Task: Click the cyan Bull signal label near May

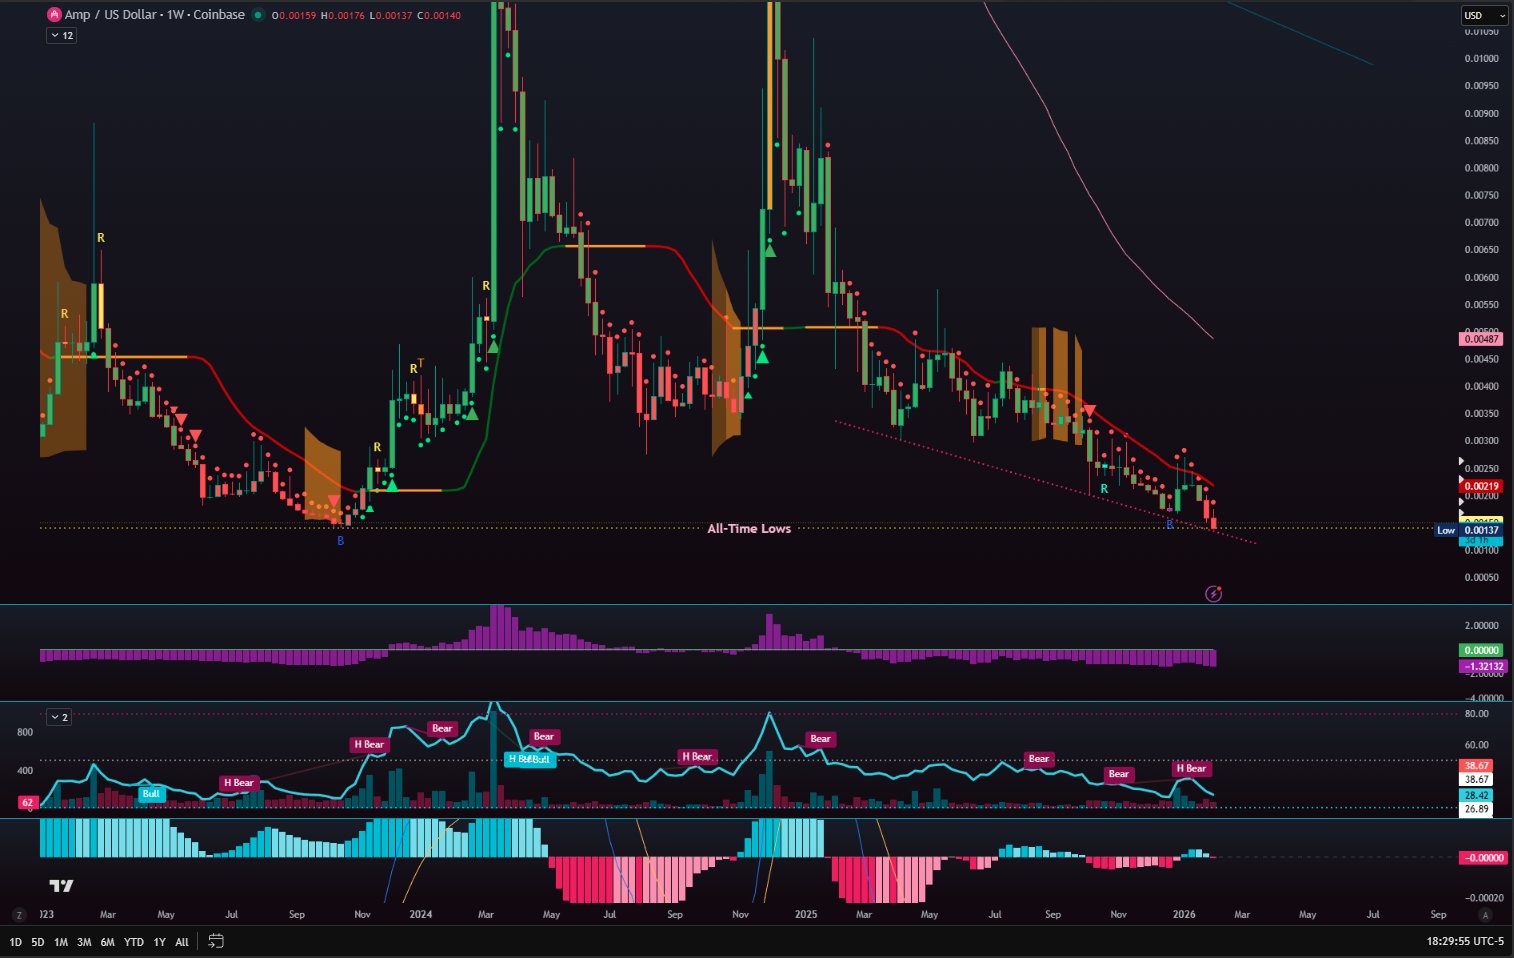Action: pos(151,794)
